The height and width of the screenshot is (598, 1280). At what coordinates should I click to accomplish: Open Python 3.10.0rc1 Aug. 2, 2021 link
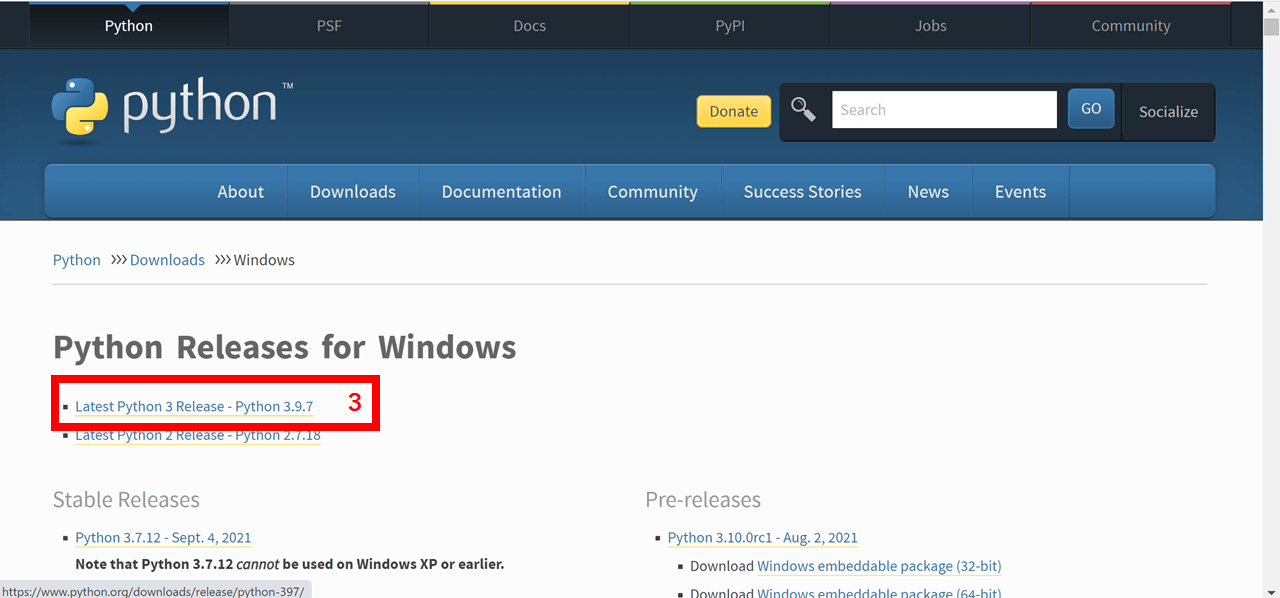(x=763, y=538)
